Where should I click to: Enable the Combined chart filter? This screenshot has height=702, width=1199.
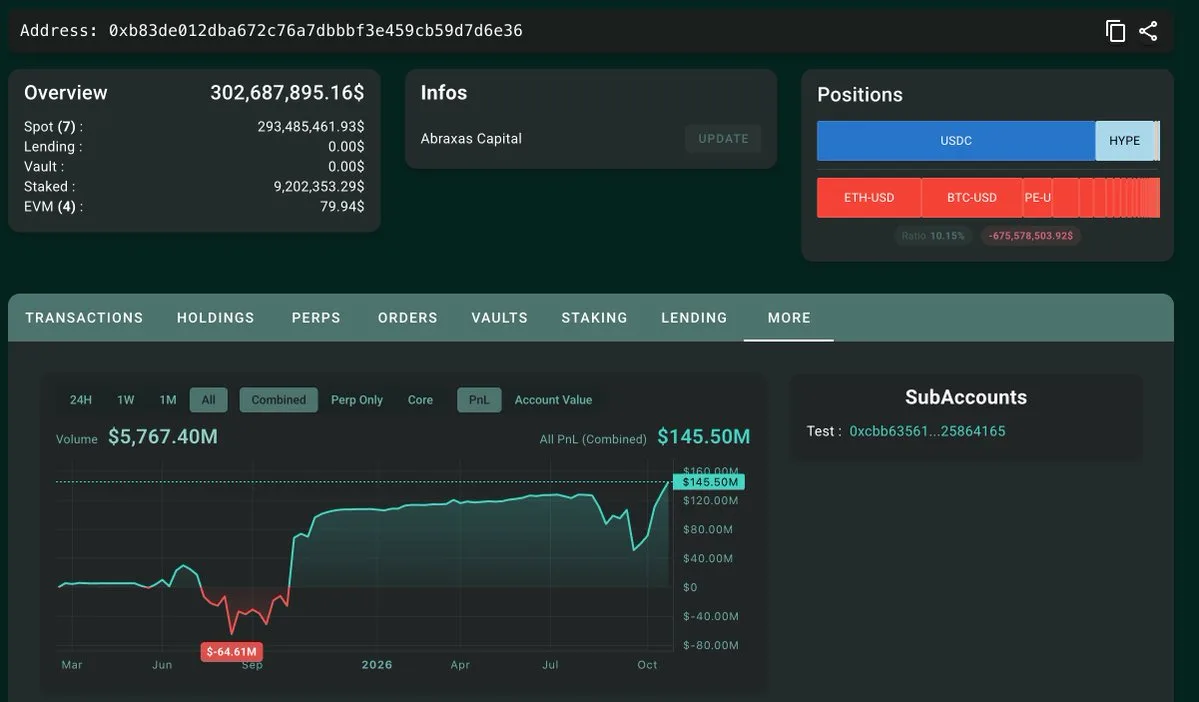(278, 400)
